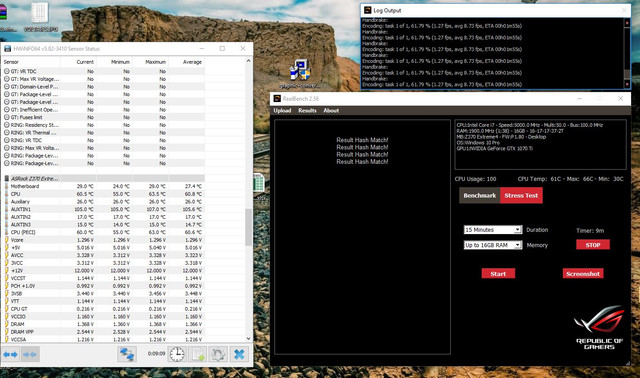
Task: Sort by the Current column header
Action: tap(78, 62)
